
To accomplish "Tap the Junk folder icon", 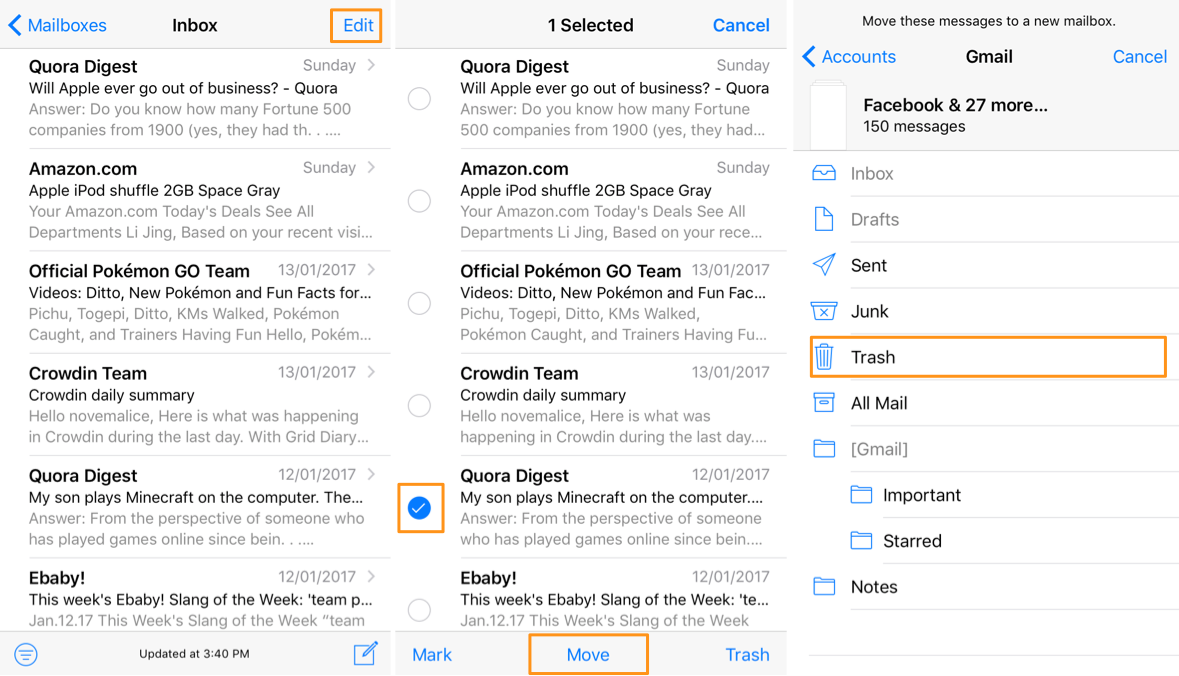I will pos(824,312).
